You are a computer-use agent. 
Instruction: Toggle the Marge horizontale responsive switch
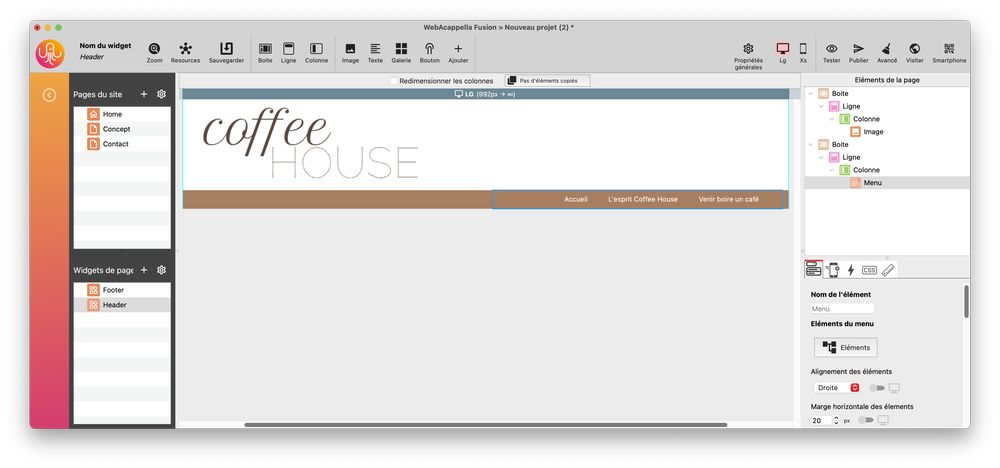click(865, 420)
